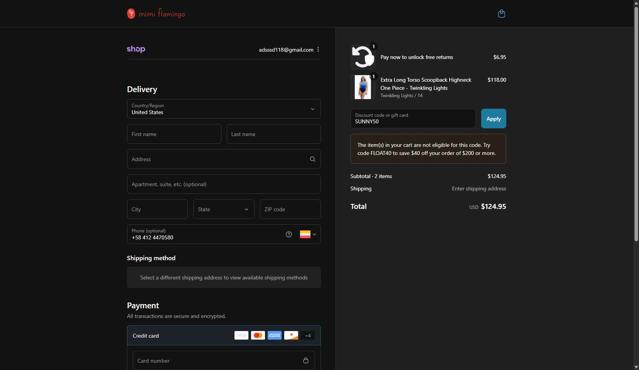The image size is (639, 370).
Task: Click the free returns circular arrow icon
Action: click(x=362, y=56)
